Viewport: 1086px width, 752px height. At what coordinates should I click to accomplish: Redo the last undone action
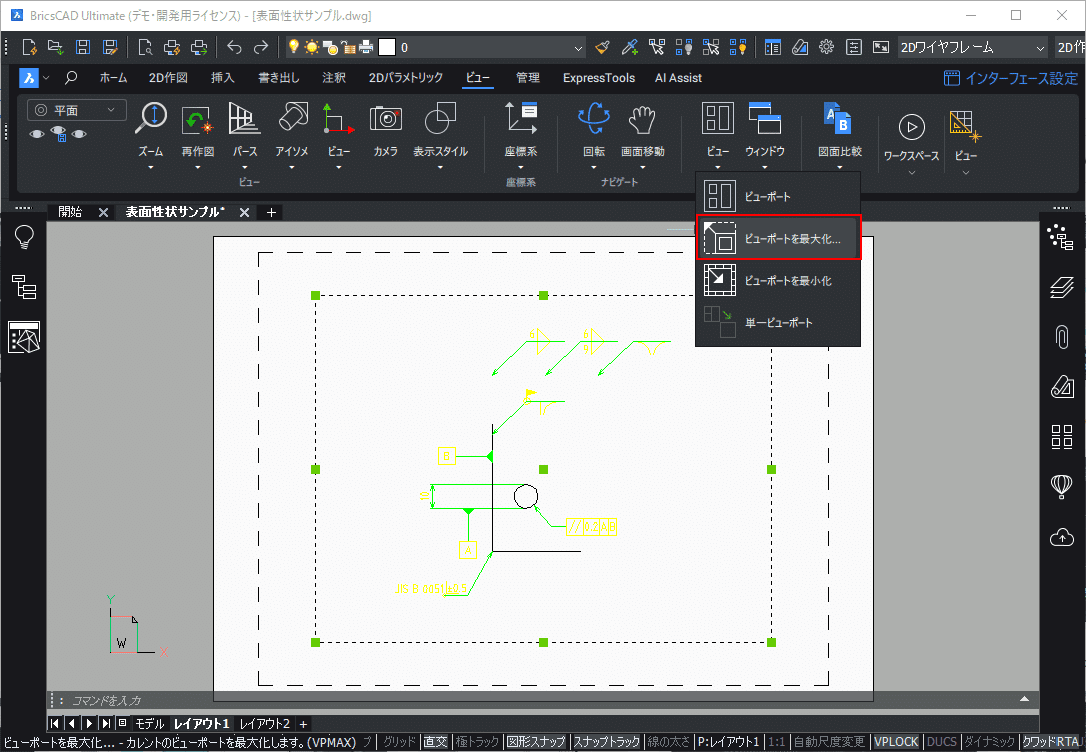pos(261,47)
